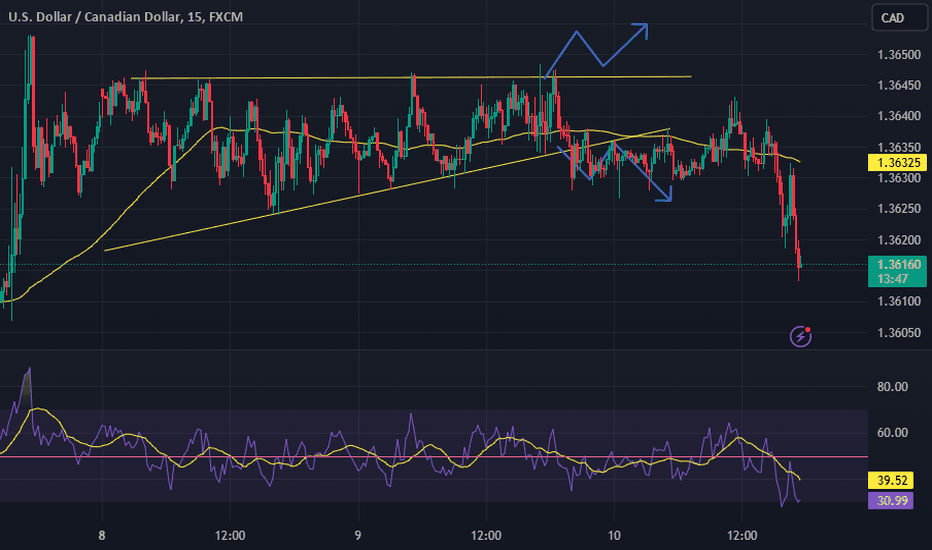
Task: Click the purple lightning bolt event icon
Action: coord(801,337)
